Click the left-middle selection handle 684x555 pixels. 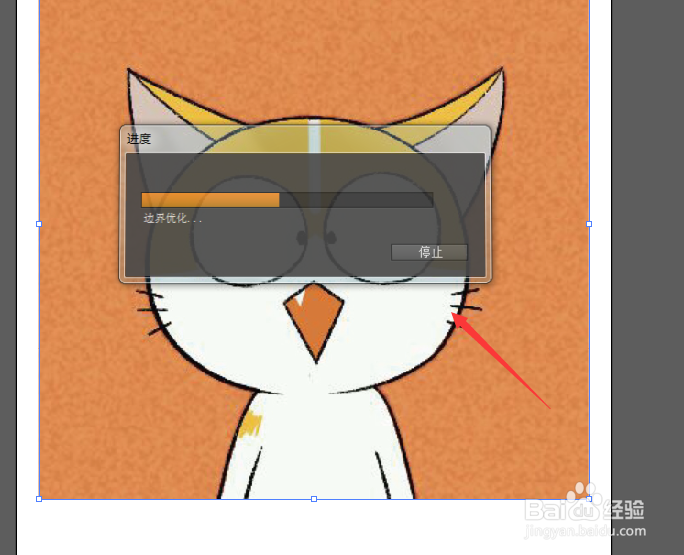[x=39, y=224]
